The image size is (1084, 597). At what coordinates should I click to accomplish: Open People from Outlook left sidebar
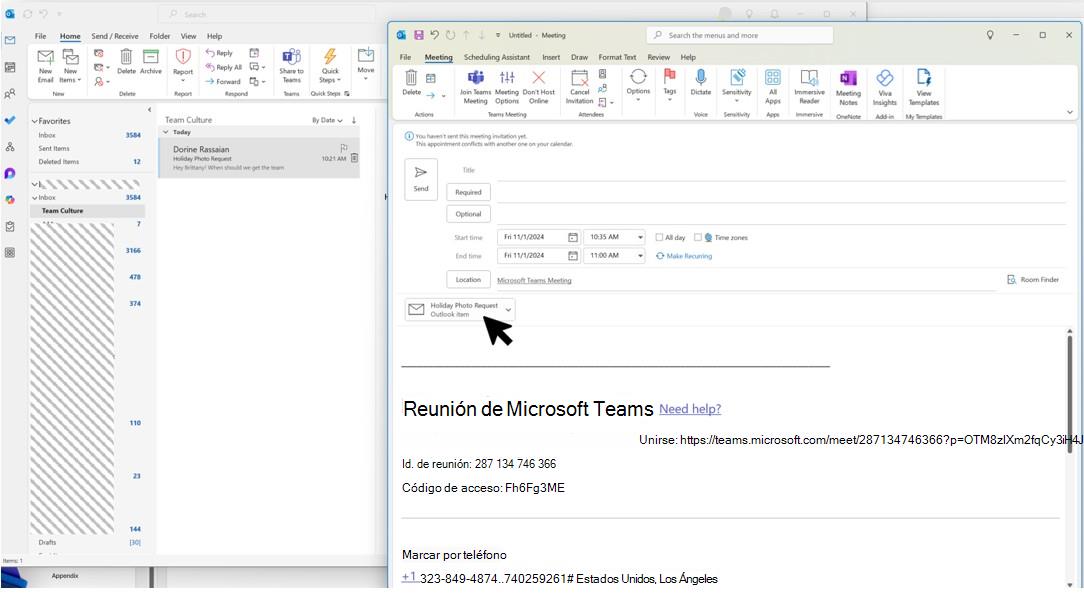(x=10, y=93)
